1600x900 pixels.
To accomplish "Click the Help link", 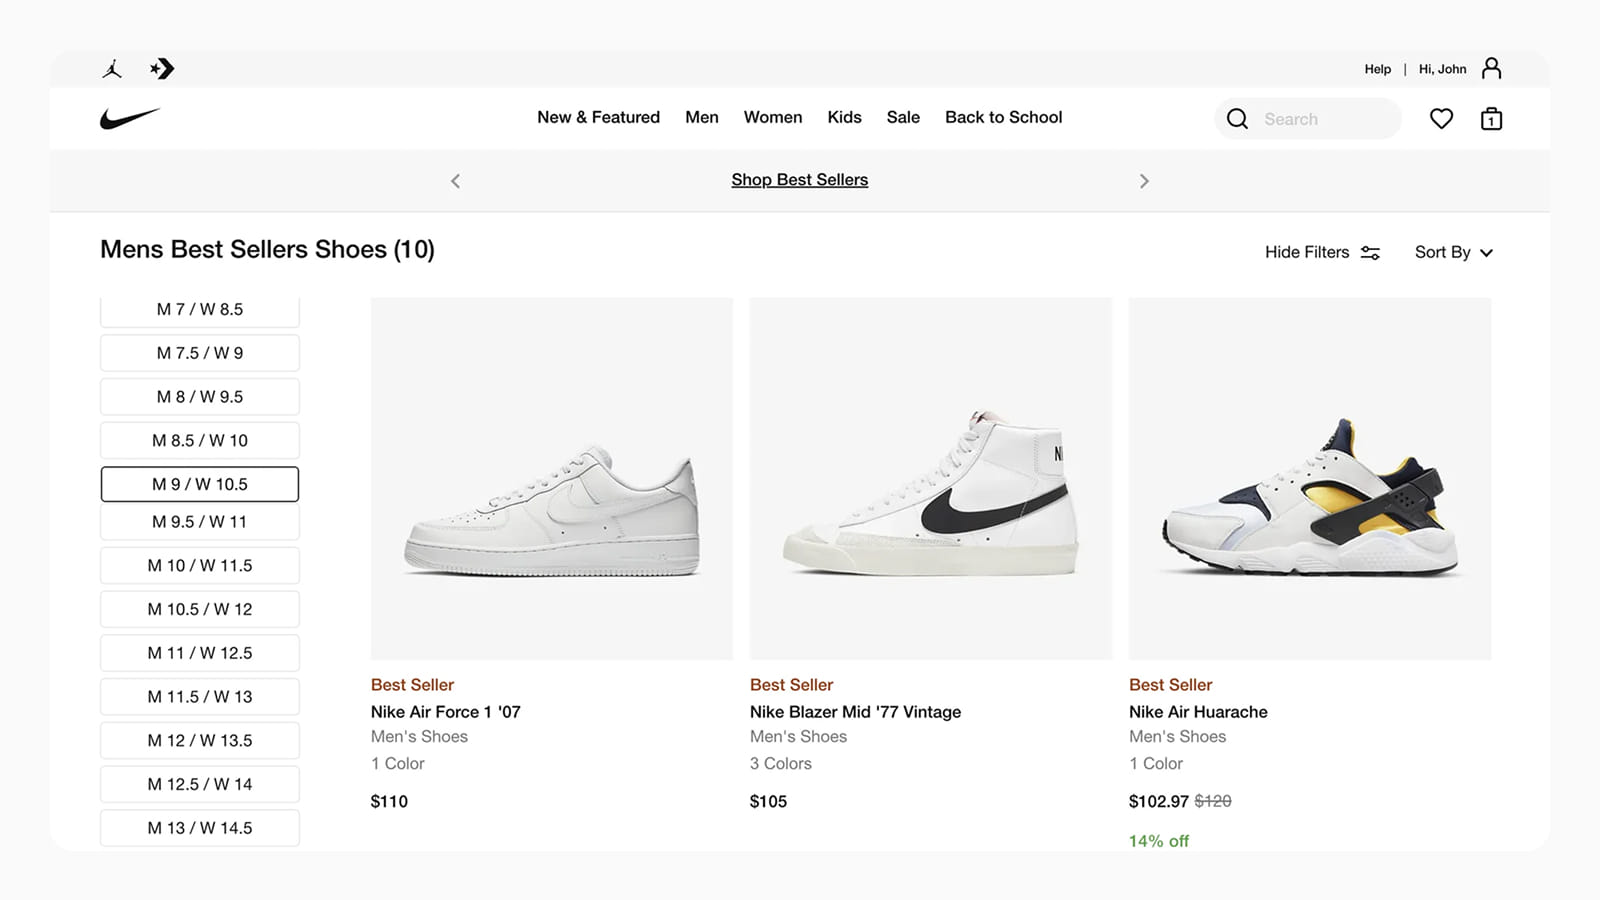I will pos(1377,69).
